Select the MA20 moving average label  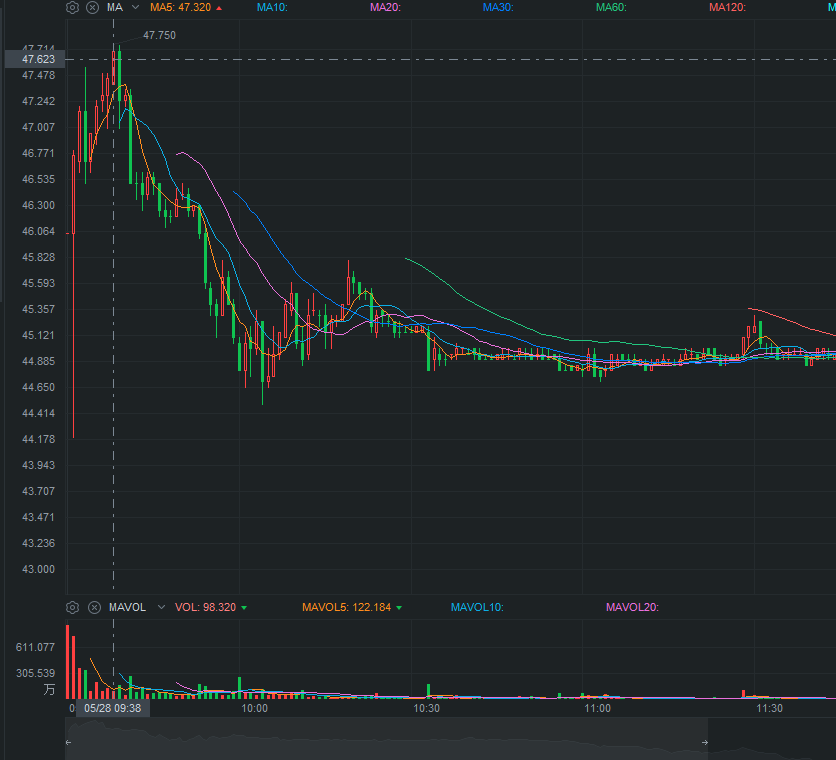pos(385,7)
